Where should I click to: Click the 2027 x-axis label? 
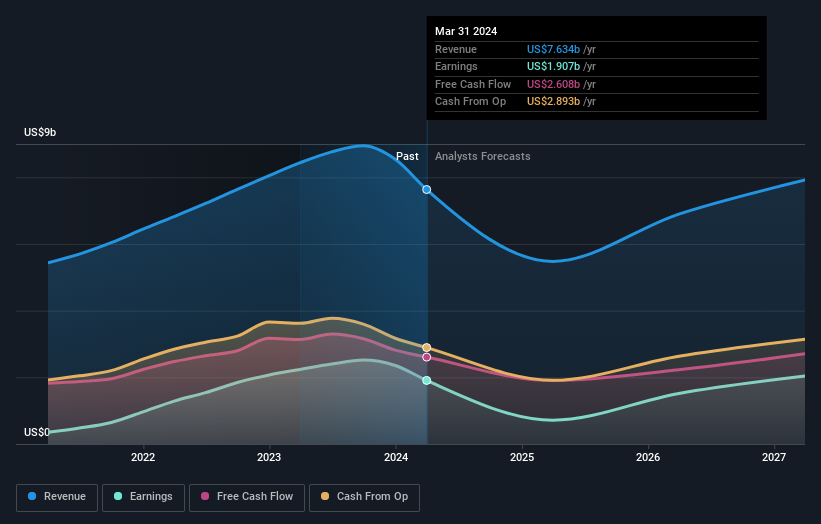click(774, 457)
